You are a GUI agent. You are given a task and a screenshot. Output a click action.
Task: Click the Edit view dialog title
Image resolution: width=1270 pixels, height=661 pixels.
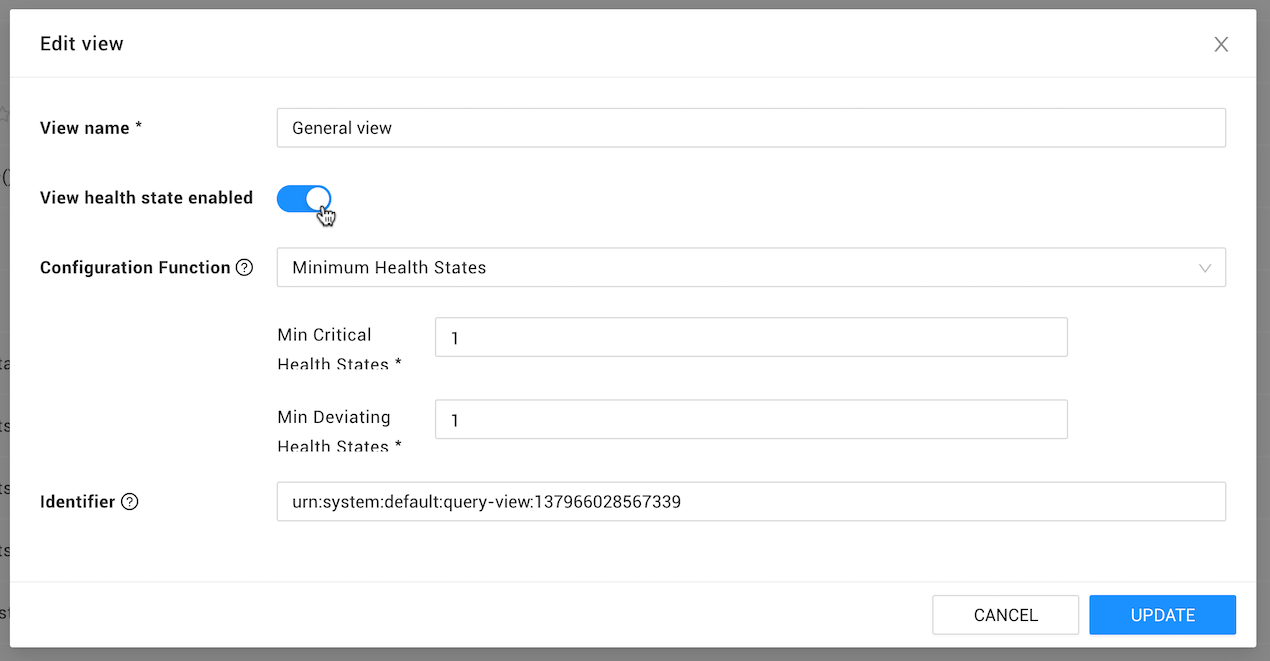pos(81,44)
